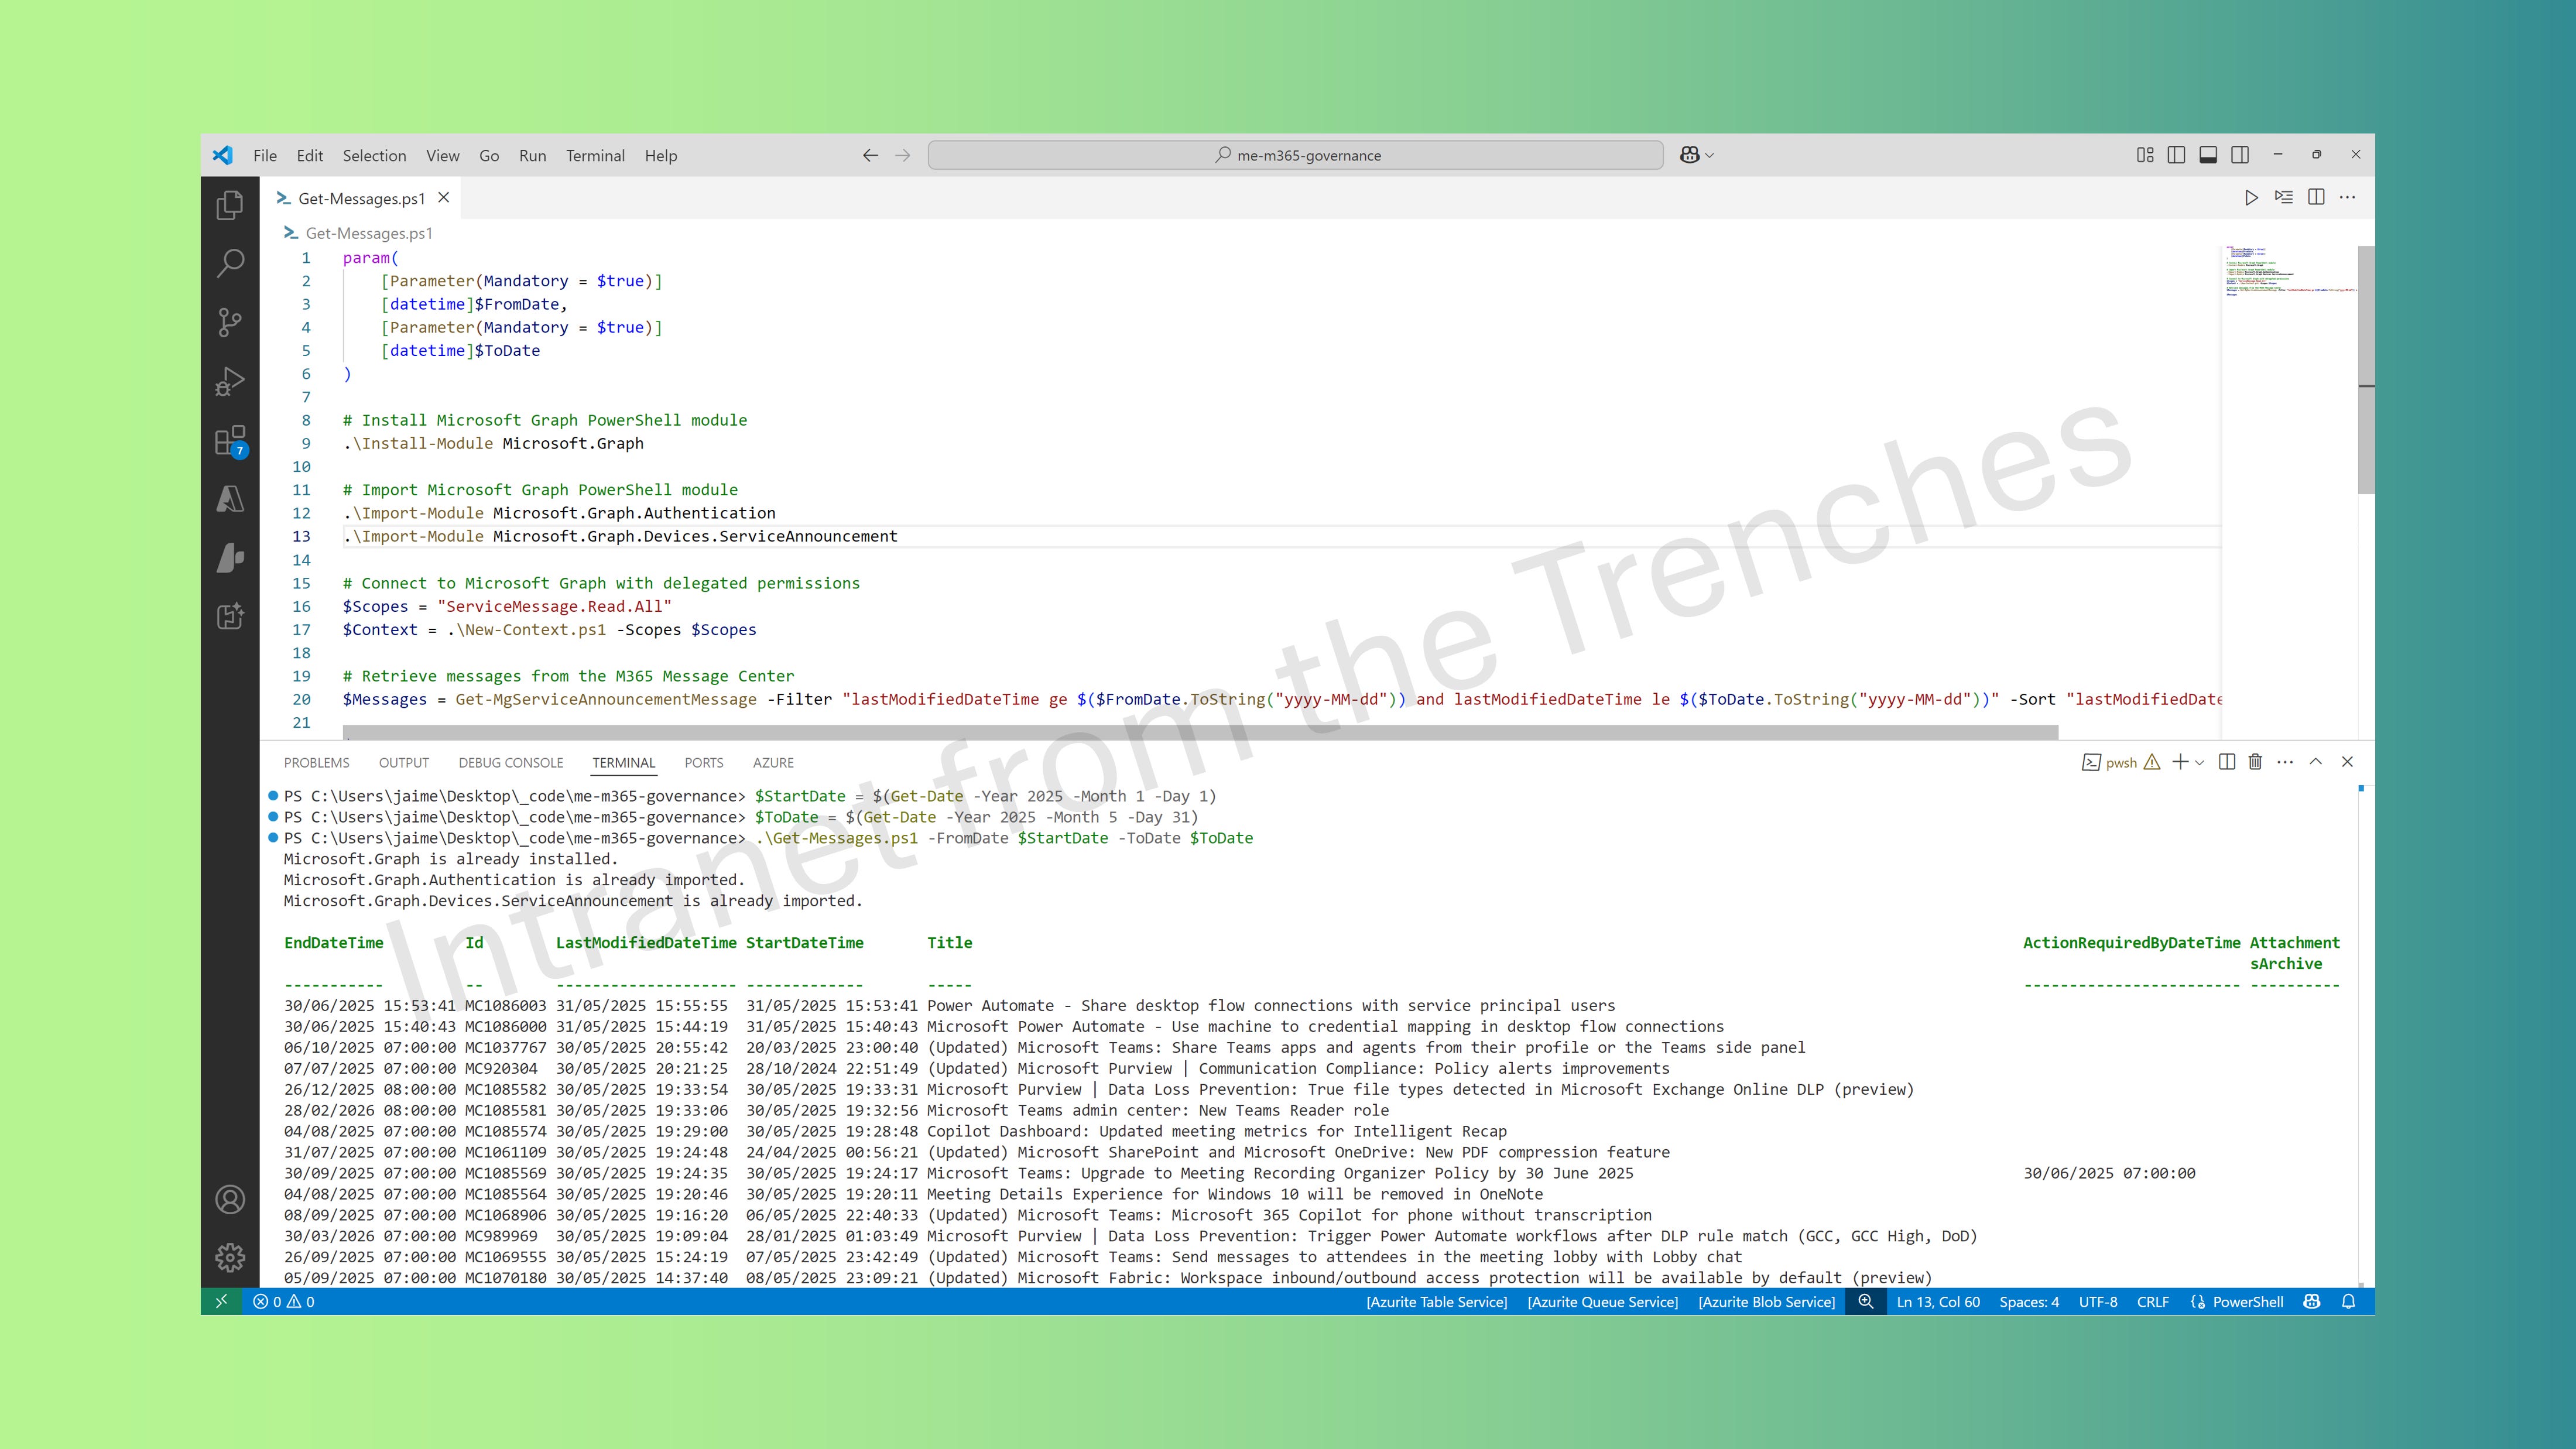The width and height of the screenshot is (2576, 1449).
Task: Open the Go menu
Action: point(489,155)
